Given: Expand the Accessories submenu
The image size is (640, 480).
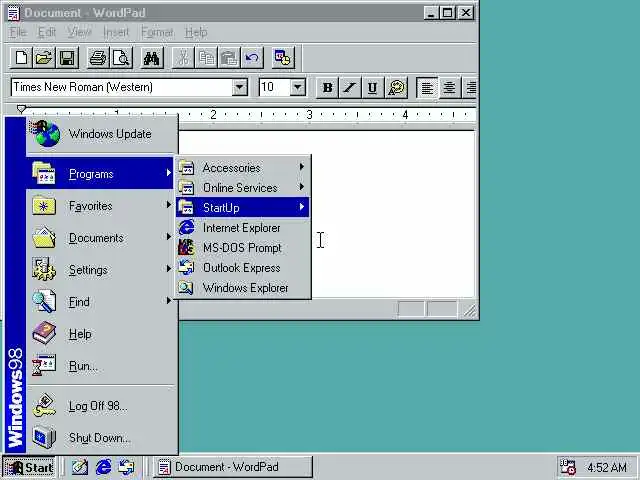Looking at the screenshot, I should [242, 167].
